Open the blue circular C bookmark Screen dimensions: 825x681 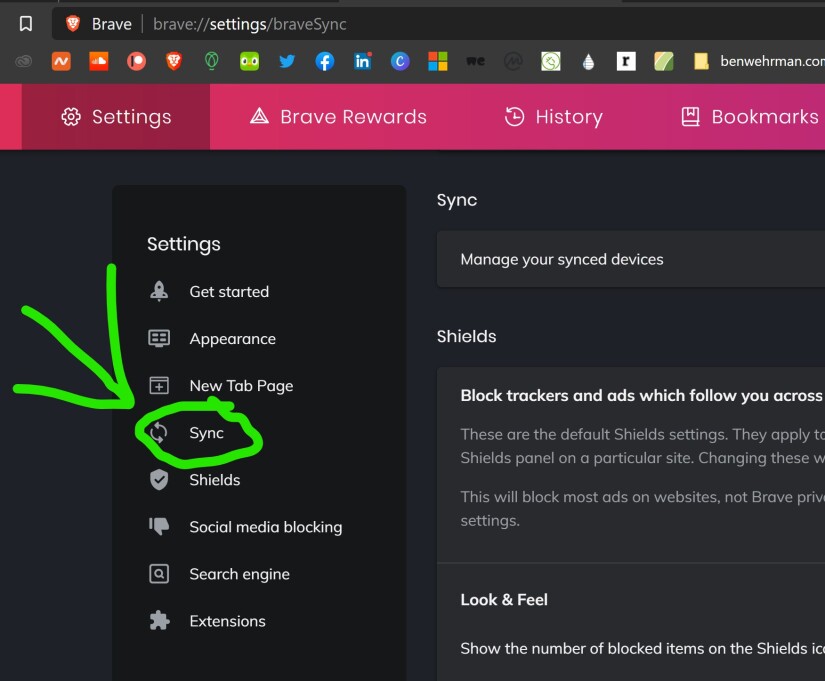tap(400, 62)
